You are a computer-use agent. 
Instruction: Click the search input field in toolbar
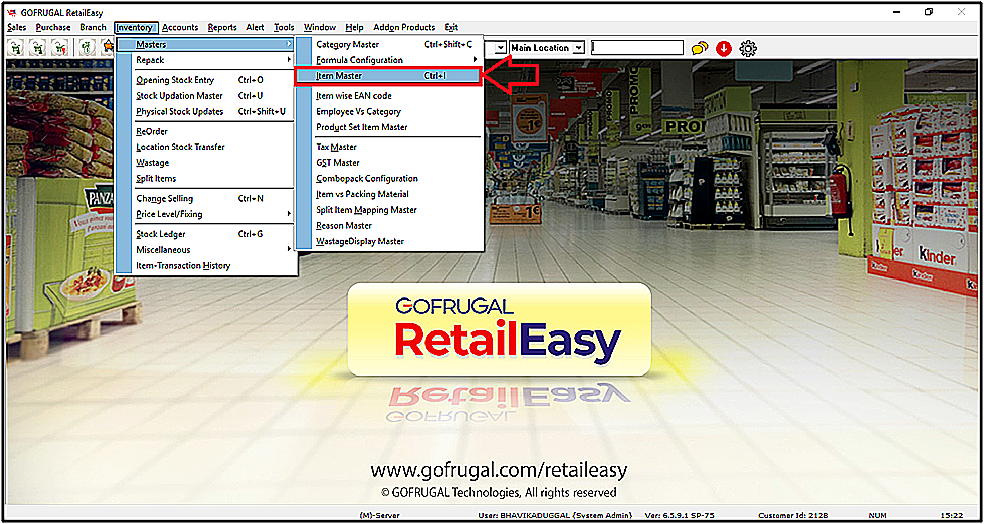(x=637, y=48)
